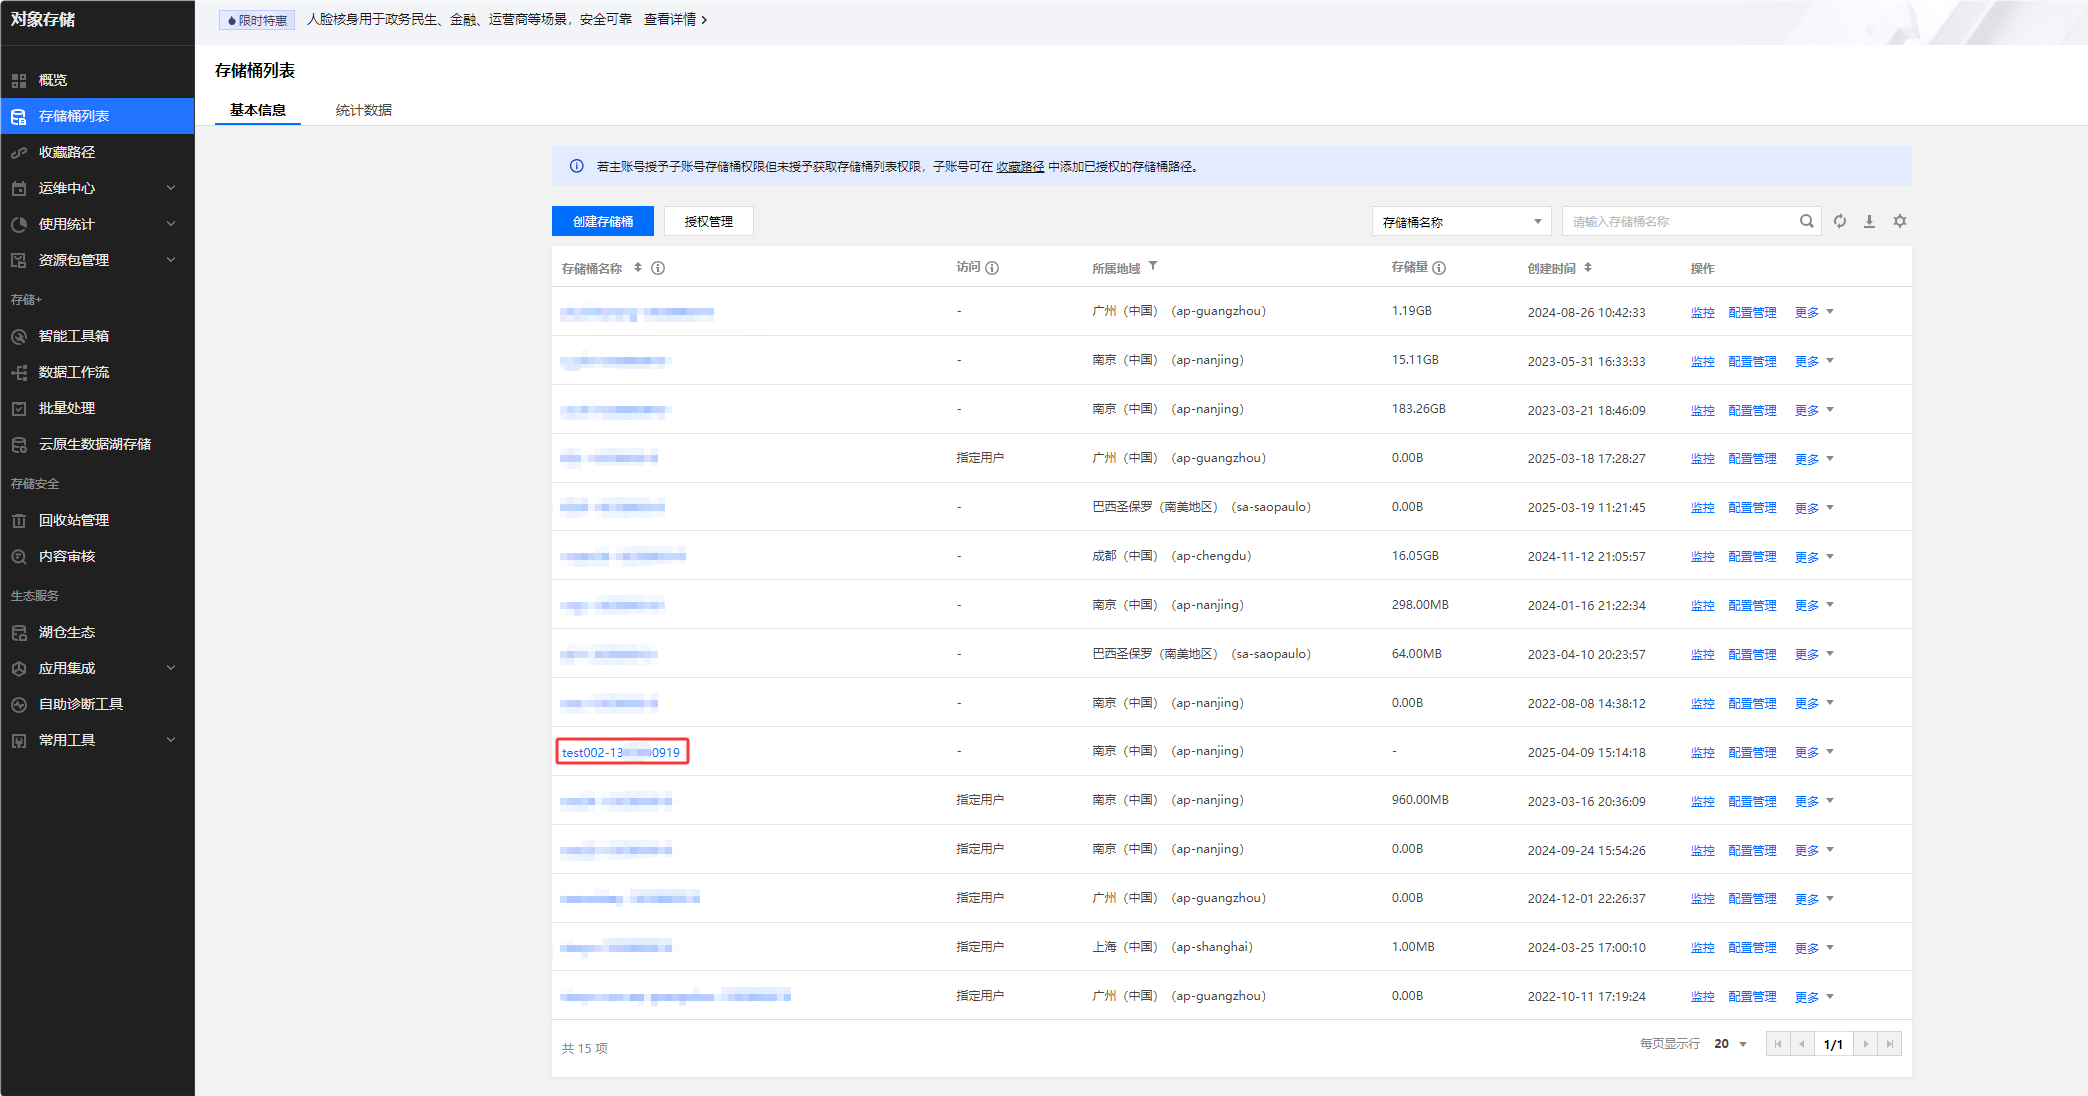This screenshot has width=2088, height=1096.
Task: Click the info icon beside 存储桶名称 header
Action: 658,268
